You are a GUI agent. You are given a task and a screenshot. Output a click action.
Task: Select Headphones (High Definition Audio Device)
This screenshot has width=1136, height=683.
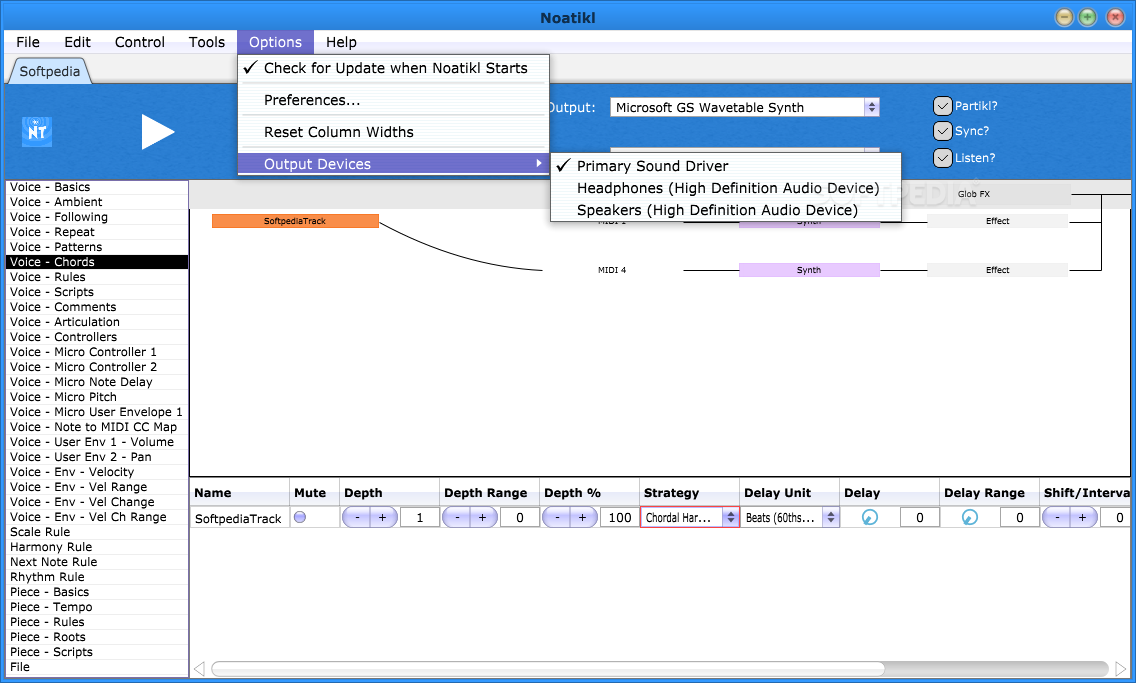coord(726,188)
